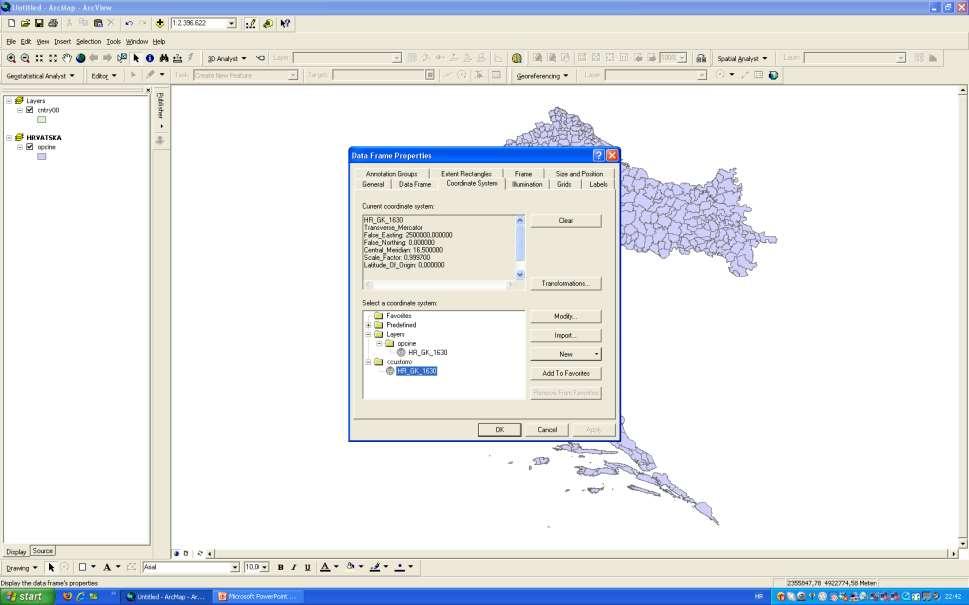Viewport: 969px width, 605px height.
Task: Collapse the HRVATSKA data frame tree node
Action: click(9, 138)
